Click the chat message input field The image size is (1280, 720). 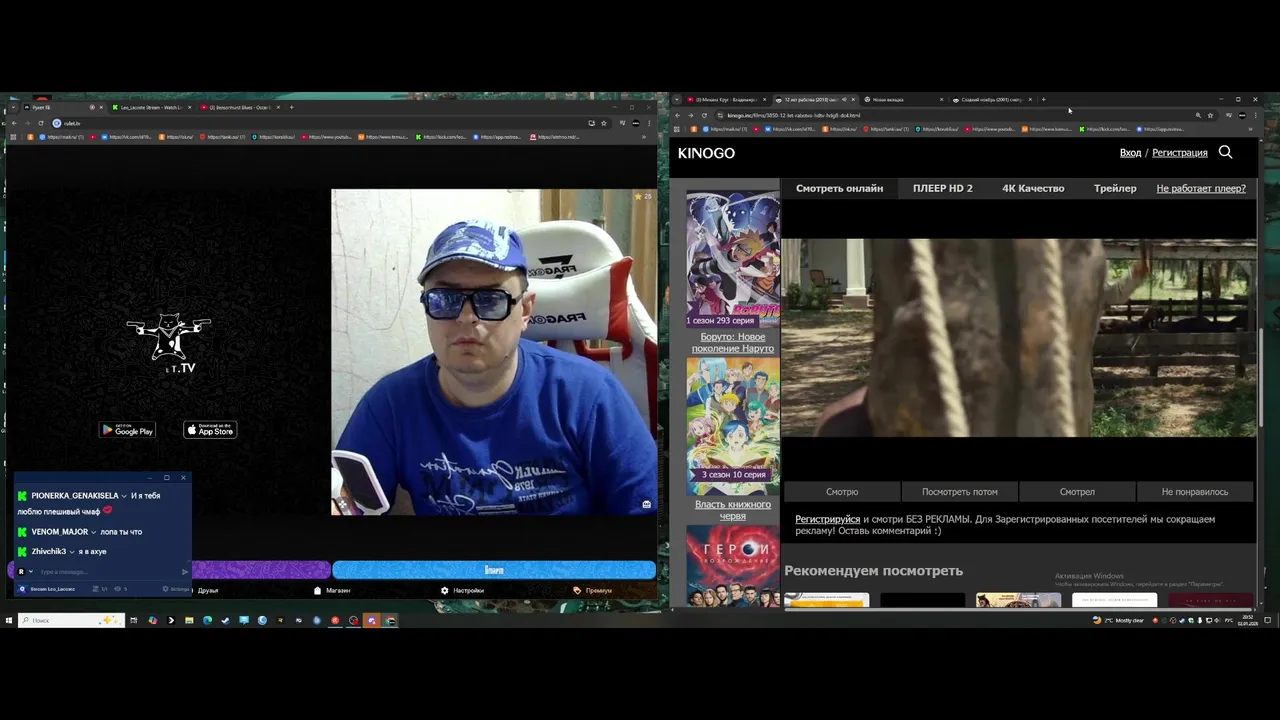108,572
